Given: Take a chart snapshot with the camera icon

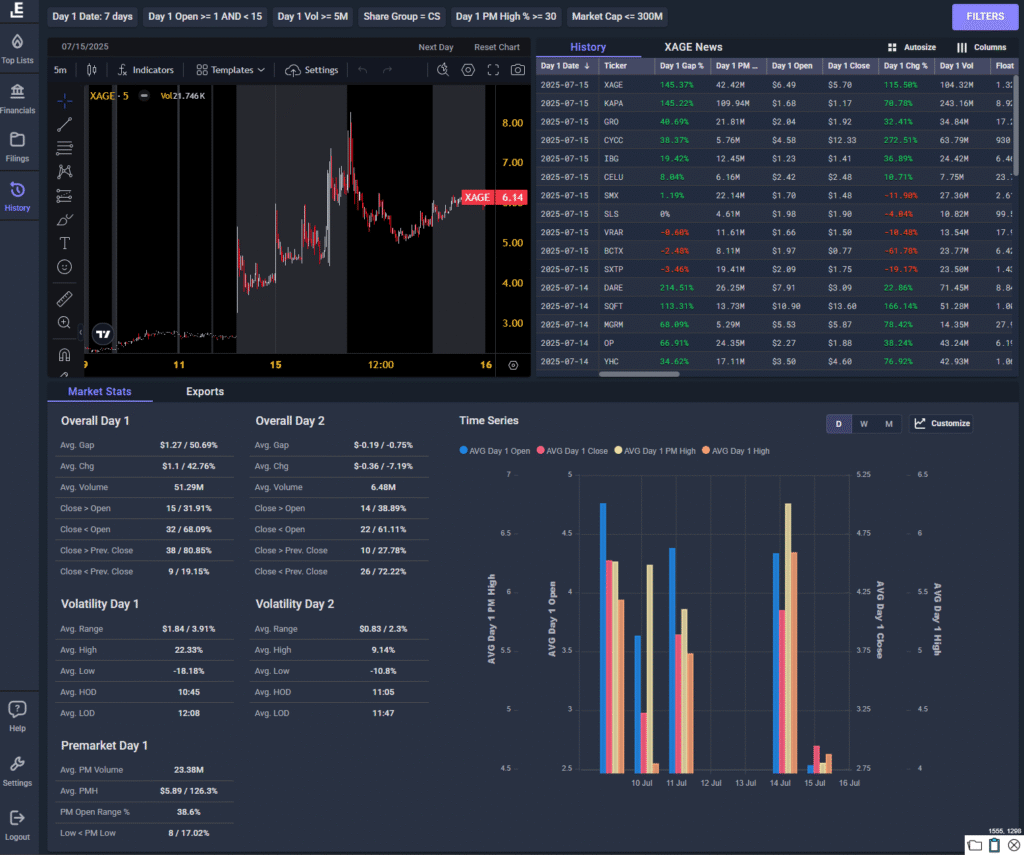Looking at the screenshot, I should click(x=517, y=70).
